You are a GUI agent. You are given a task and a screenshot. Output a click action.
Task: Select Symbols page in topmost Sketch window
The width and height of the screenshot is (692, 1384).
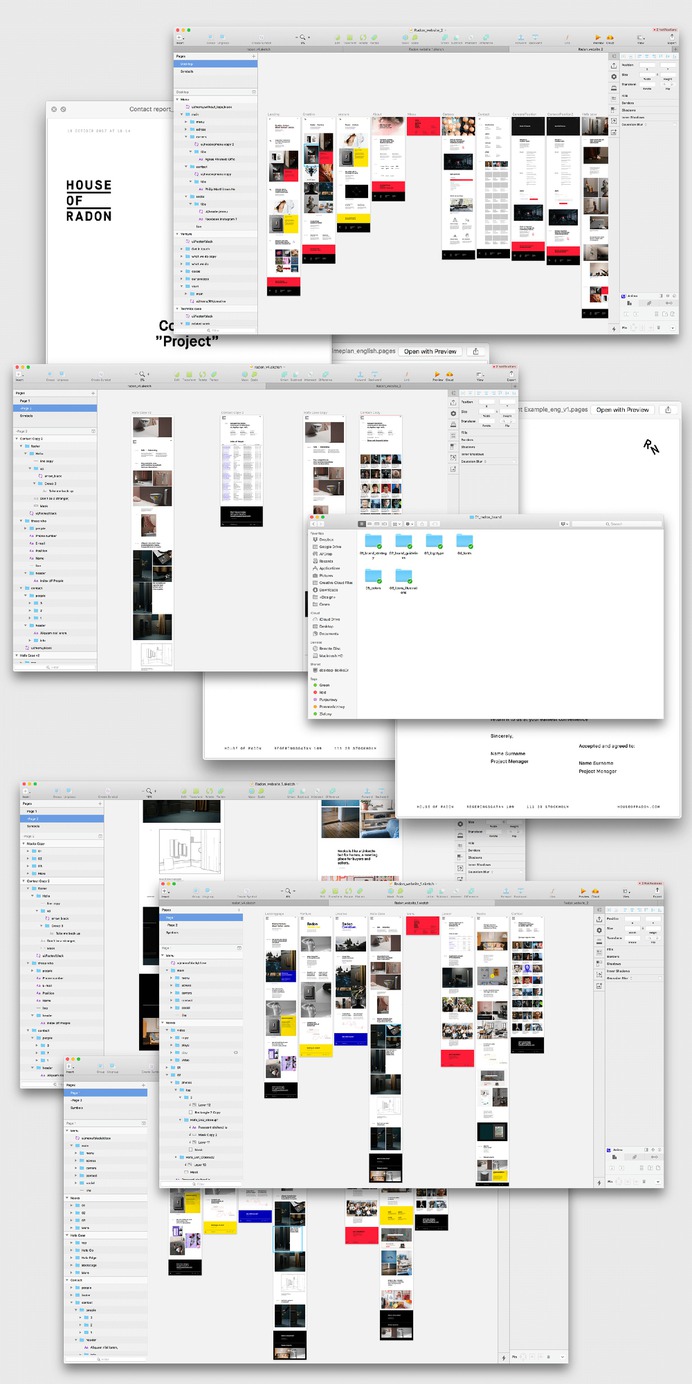pyautogui.click(x=188, y=72)
